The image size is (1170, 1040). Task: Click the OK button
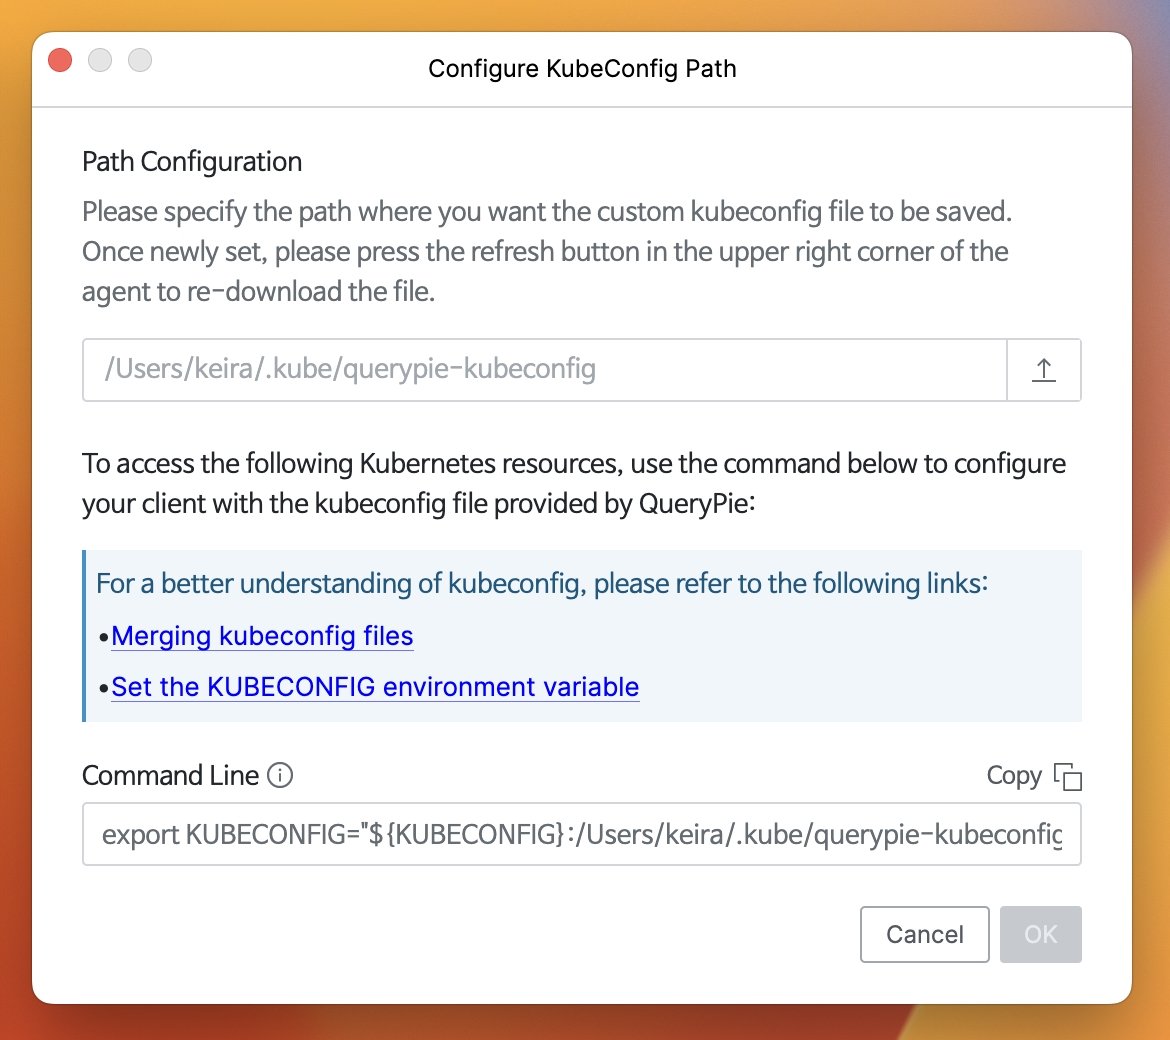click(1040, 934)
